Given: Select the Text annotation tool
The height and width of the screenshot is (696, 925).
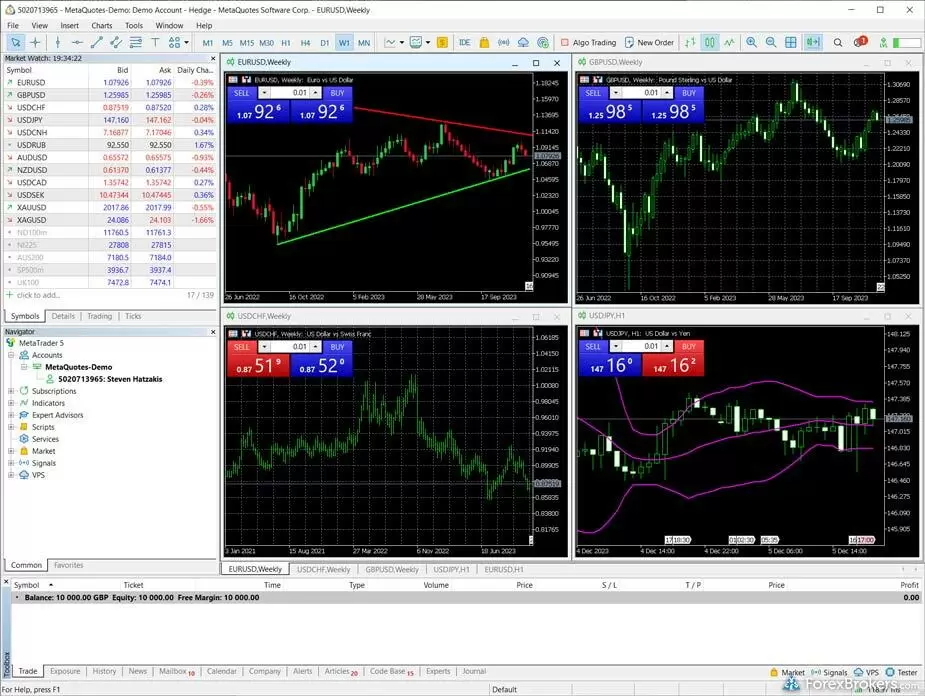Looking at the screenshot, I should pyautogui.click(x=154, y=42).
